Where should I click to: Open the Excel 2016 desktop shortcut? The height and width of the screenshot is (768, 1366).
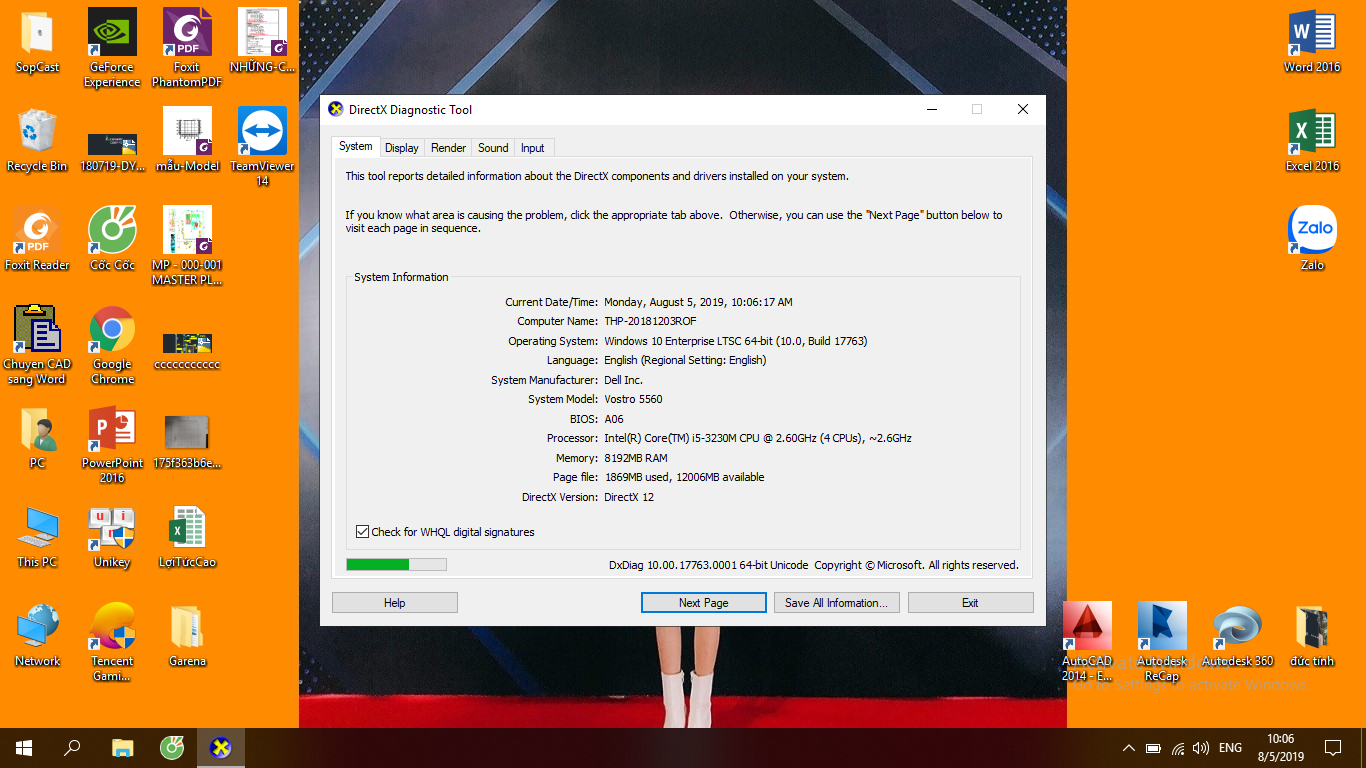[1312, 132]
